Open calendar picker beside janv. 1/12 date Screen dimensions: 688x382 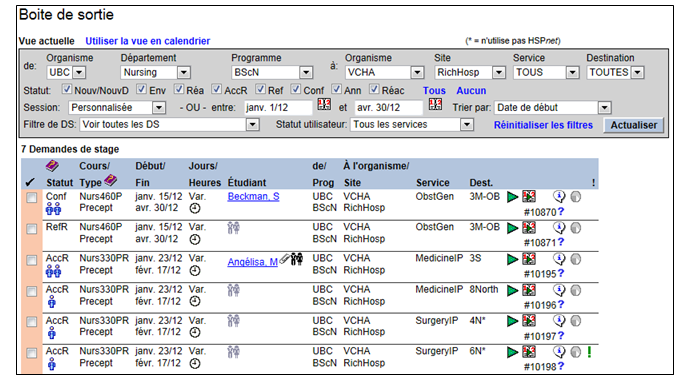[x=324, y=105]
